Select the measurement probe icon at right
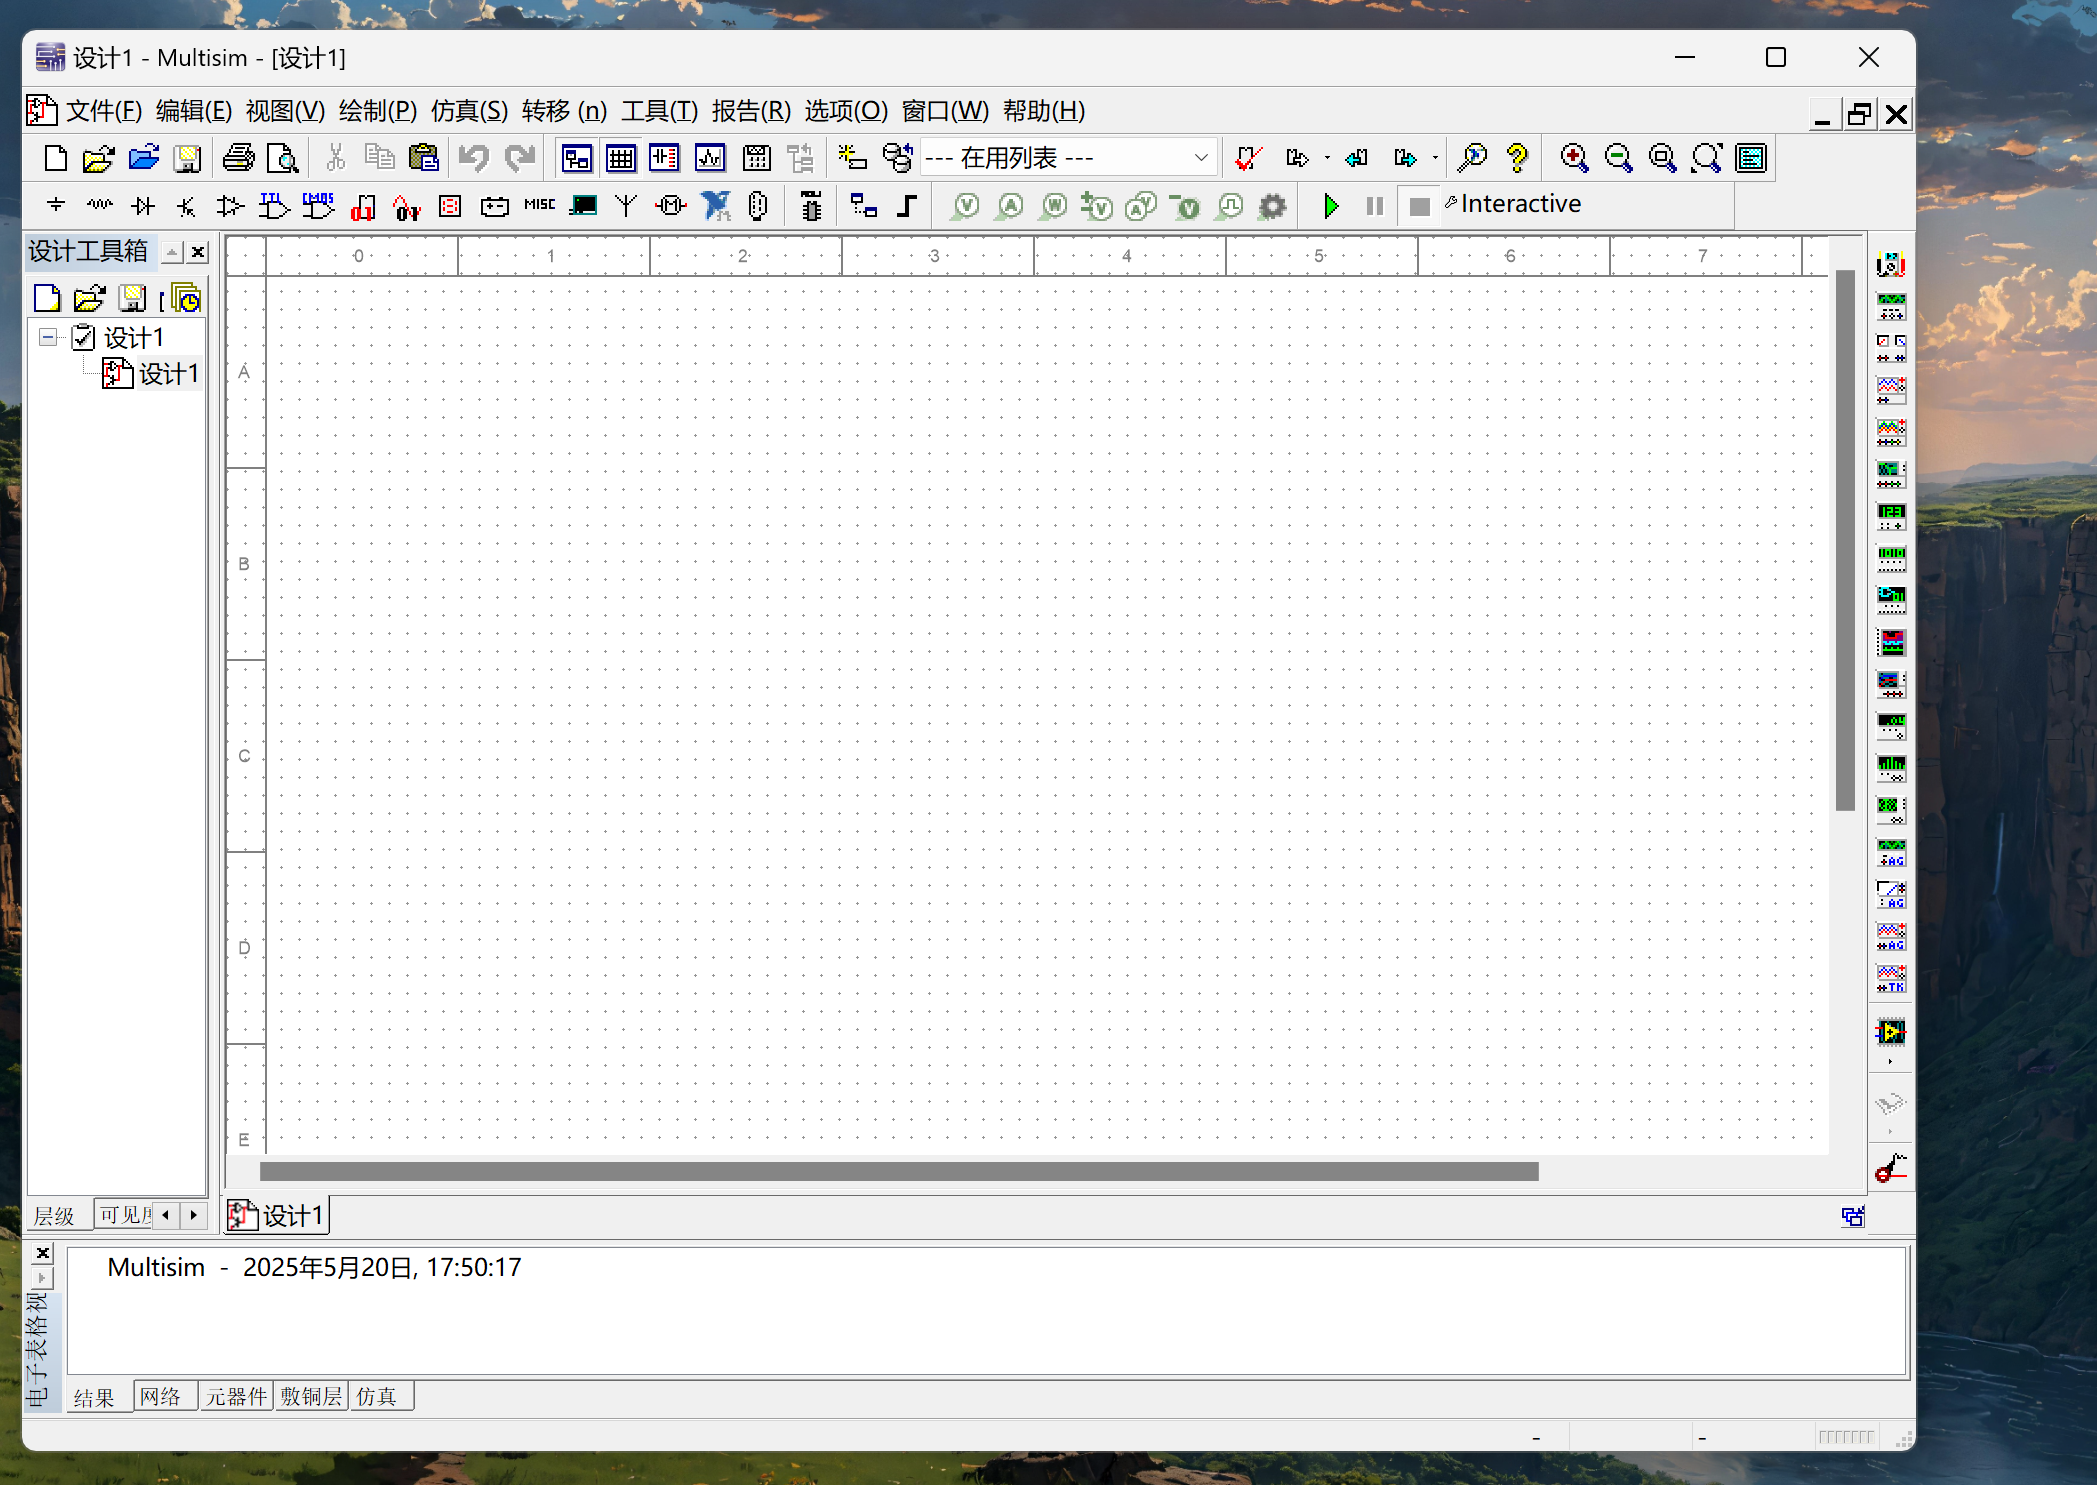 1890,1167
